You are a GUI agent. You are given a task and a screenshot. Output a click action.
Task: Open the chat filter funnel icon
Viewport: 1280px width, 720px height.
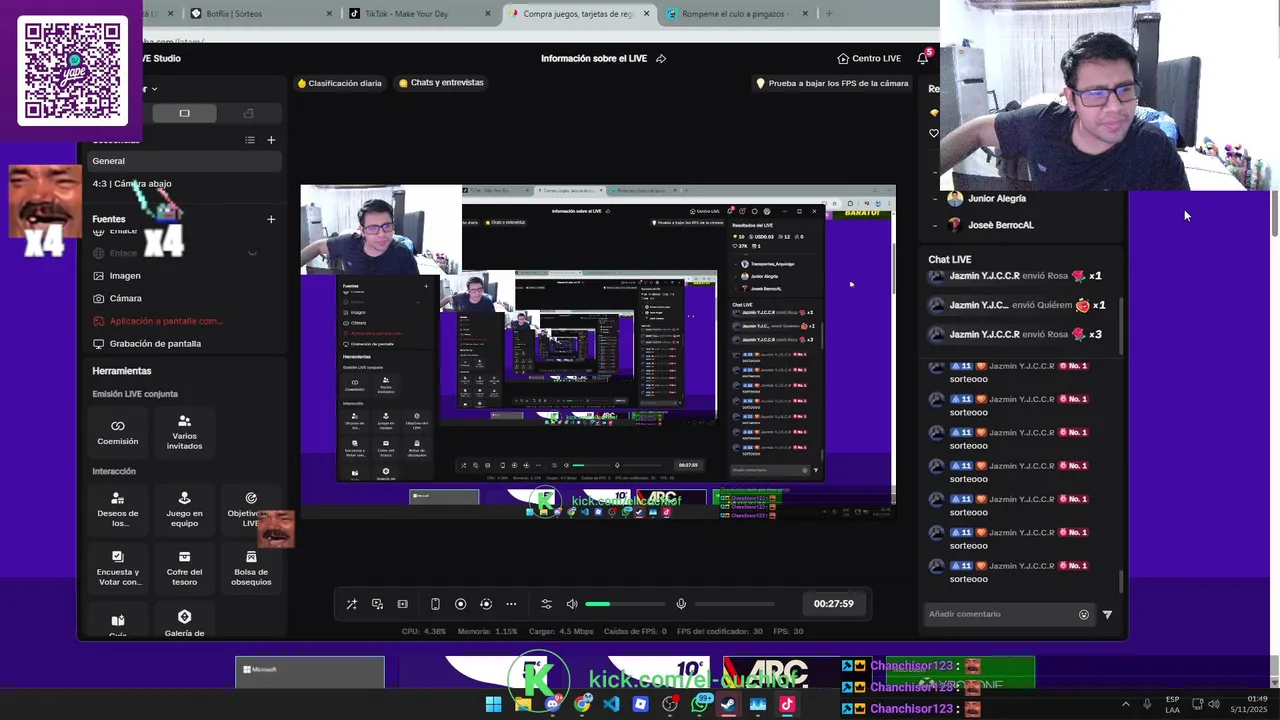coord(1107,615)
